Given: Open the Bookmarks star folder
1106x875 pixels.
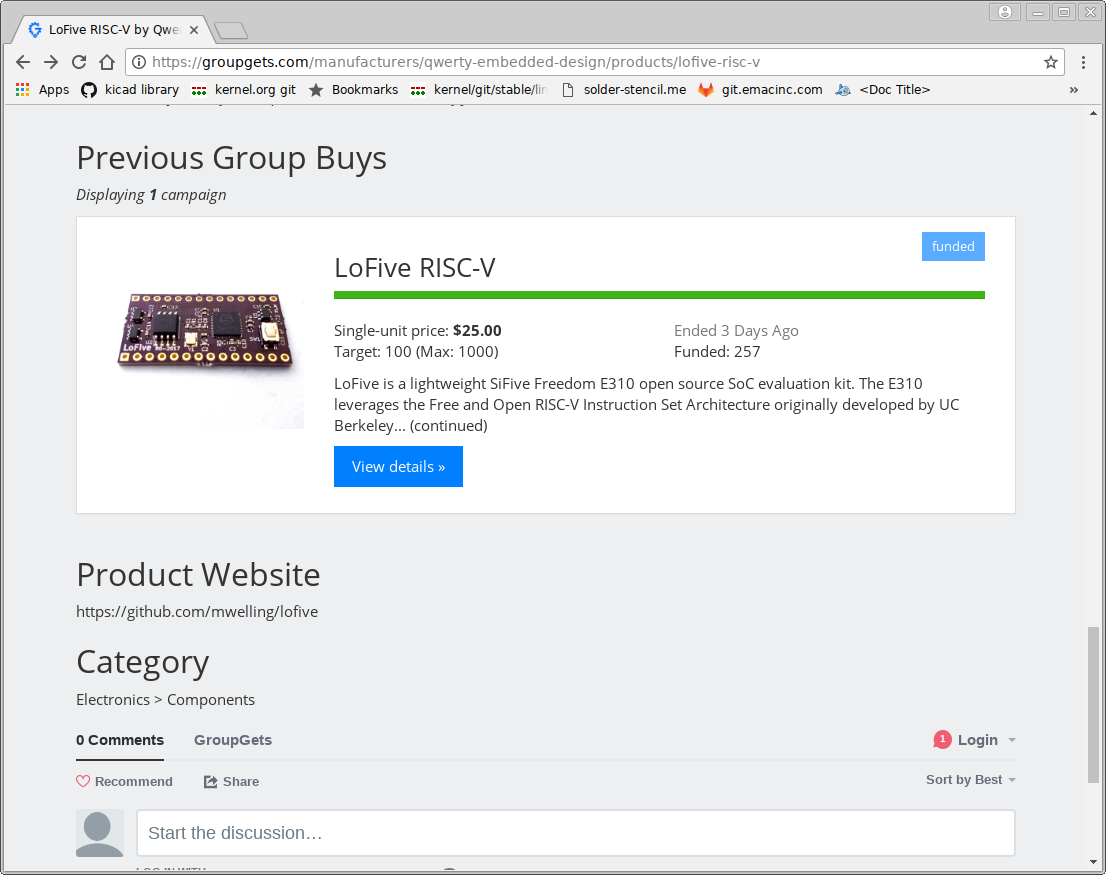Looking at the screenshot, I should tap(353, 90).
